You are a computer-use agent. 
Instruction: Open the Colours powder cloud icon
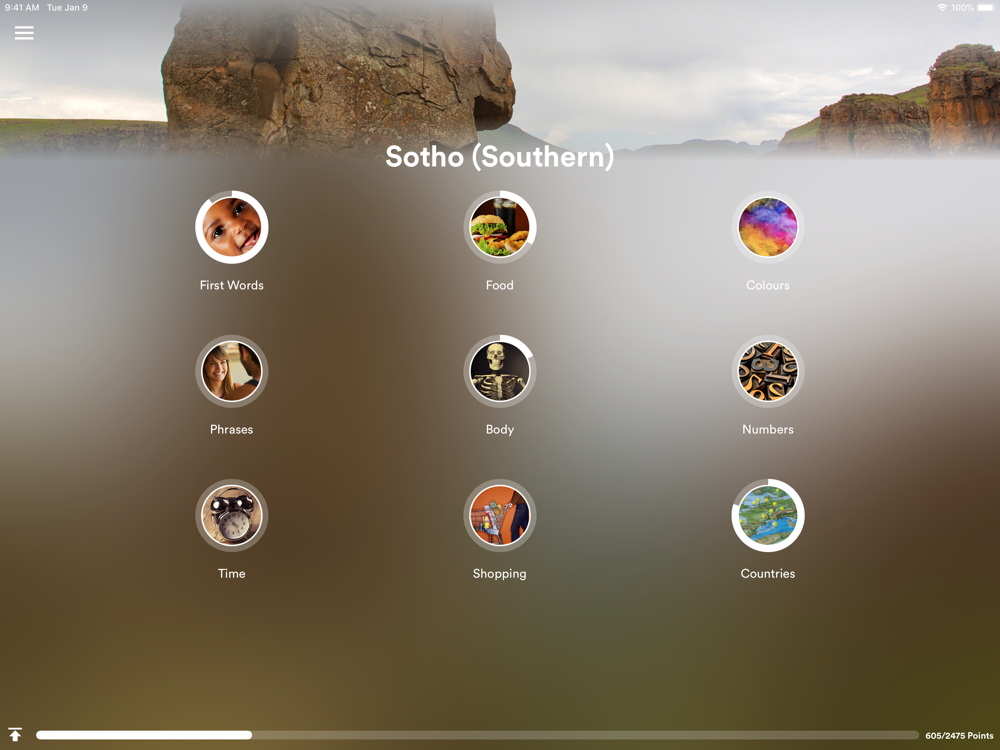click(768, 227)
